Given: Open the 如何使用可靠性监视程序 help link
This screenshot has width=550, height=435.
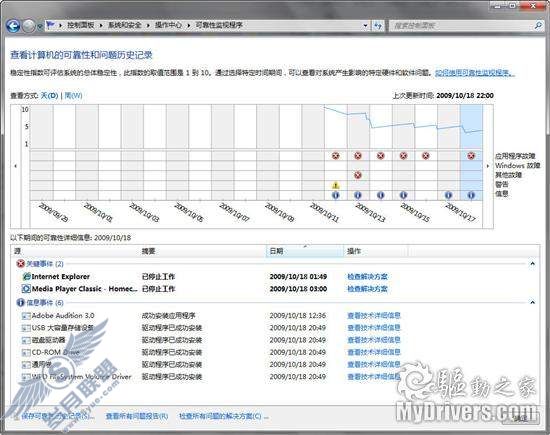Looking at the screenshot, I should [475, 73].
